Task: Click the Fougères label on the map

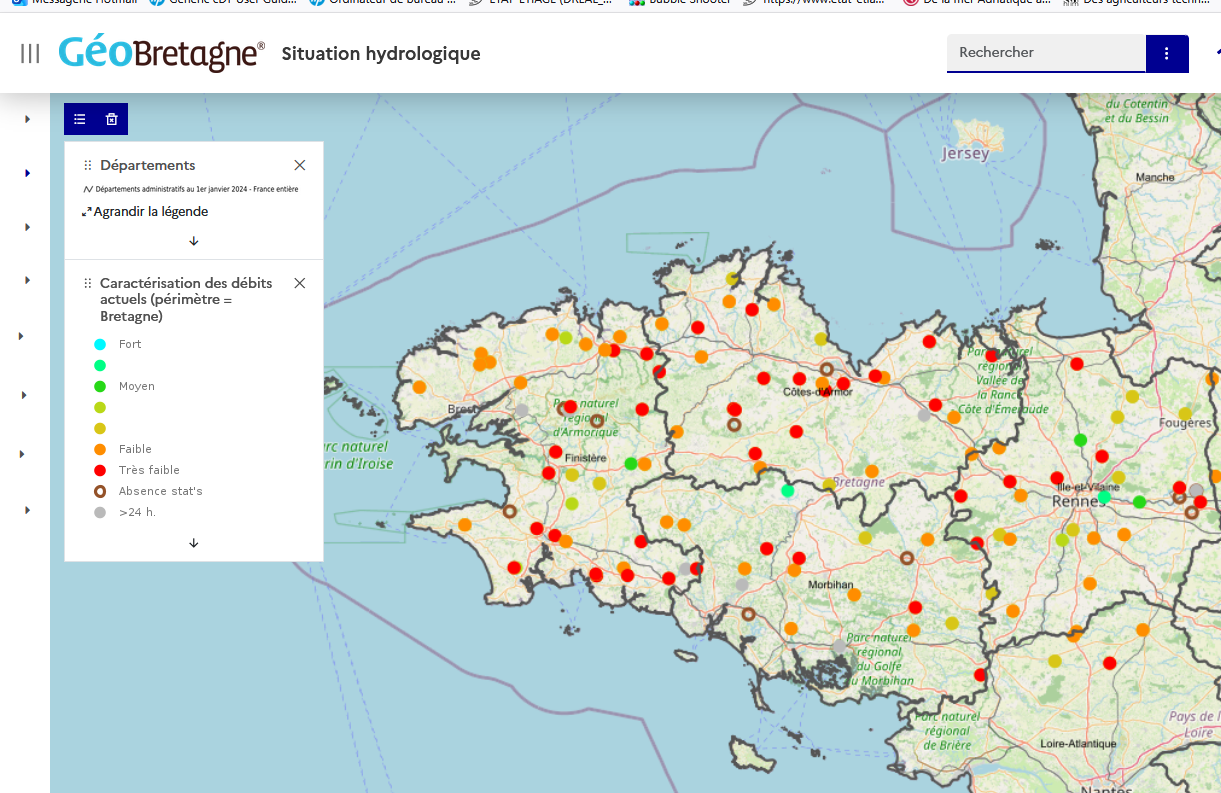Action: (1185, 423)
